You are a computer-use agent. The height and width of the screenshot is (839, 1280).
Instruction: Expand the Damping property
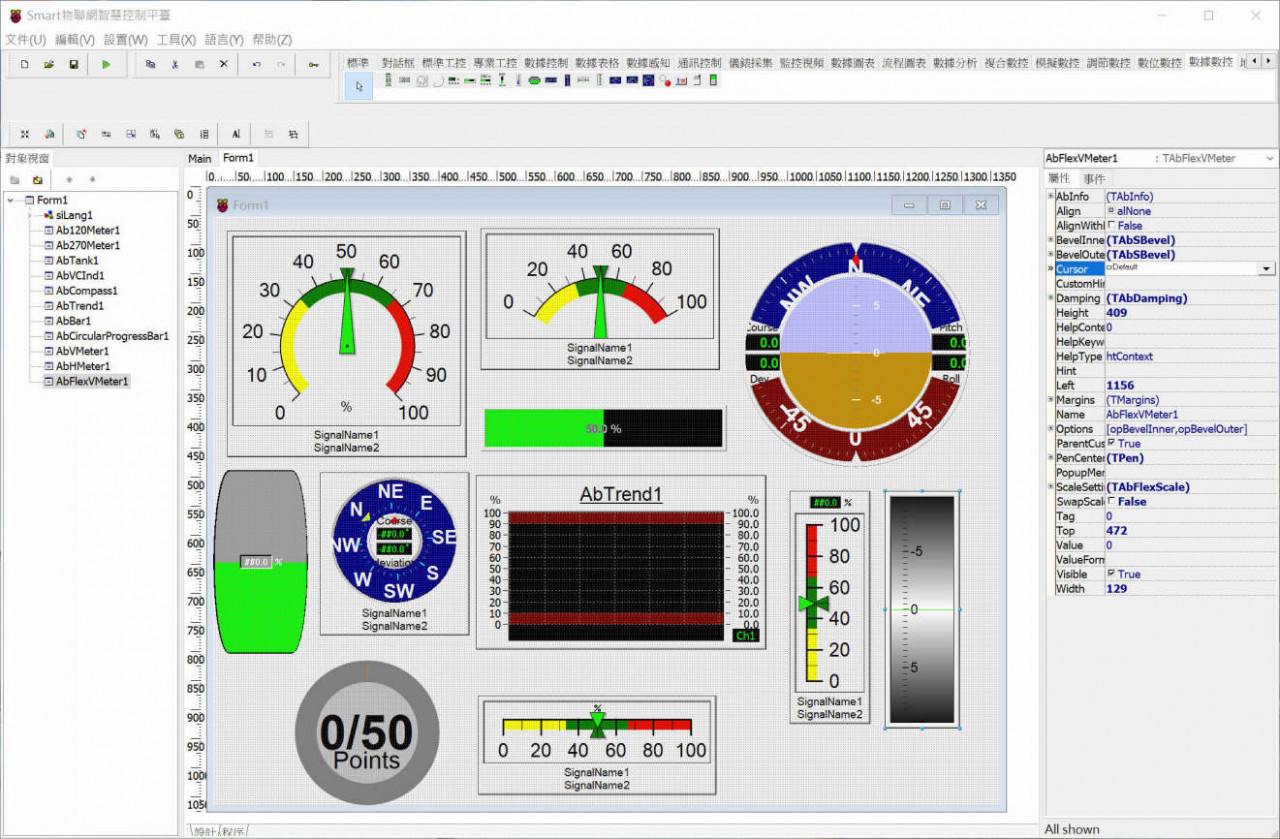click(x=1050, y=298)
